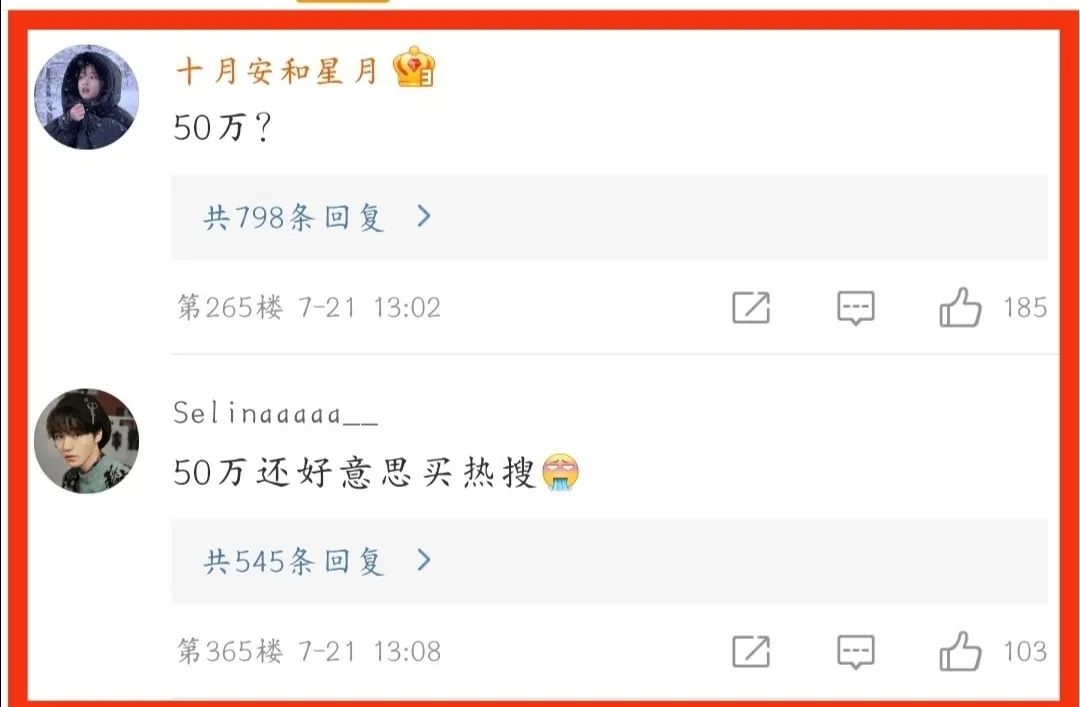This screenshot has height=707, width=1080.
Task: Reply to 第365楼 via the speech bubble icon
Action: click(x=855, y=652)
